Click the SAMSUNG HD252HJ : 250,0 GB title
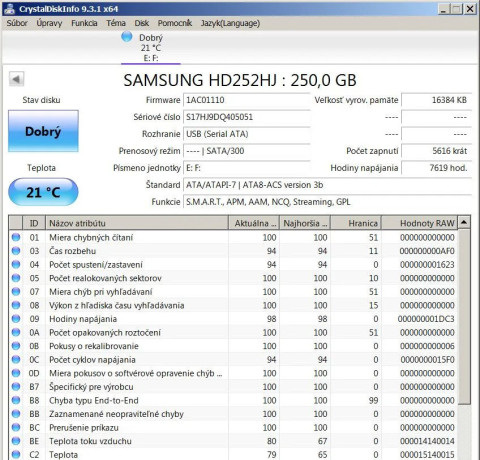 tap(240, 80)
